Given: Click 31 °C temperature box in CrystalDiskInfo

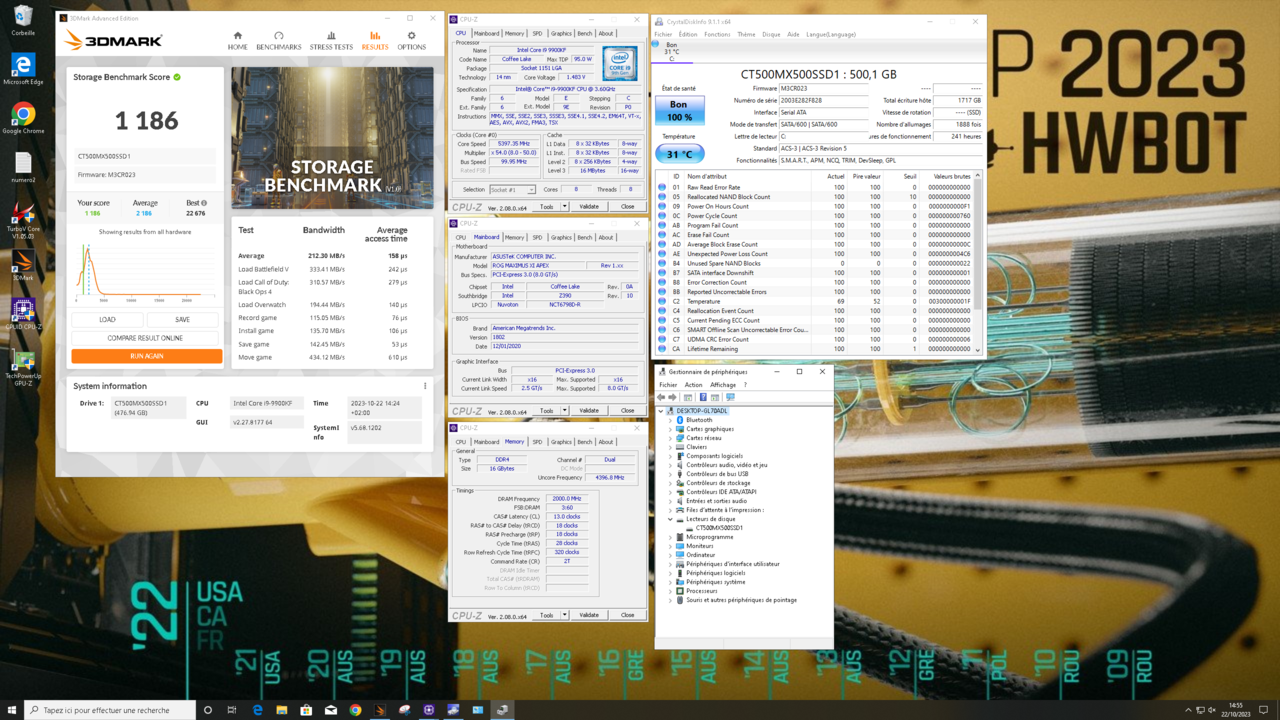Looking at the screenshot, I should click(x=679, y=154).
